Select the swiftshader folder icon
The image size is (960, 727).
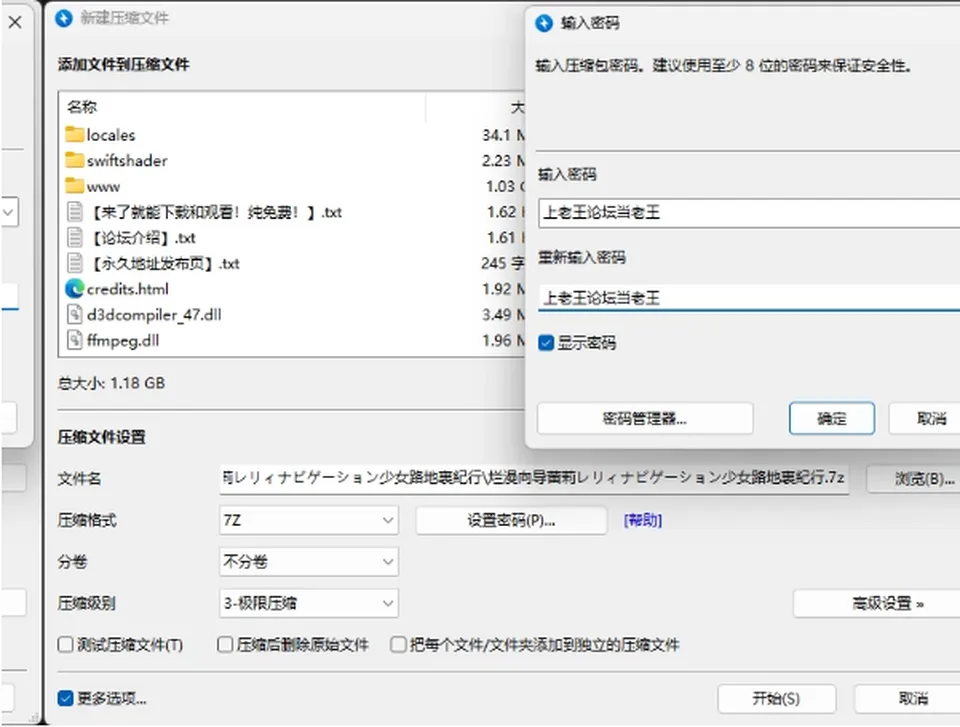74,160
